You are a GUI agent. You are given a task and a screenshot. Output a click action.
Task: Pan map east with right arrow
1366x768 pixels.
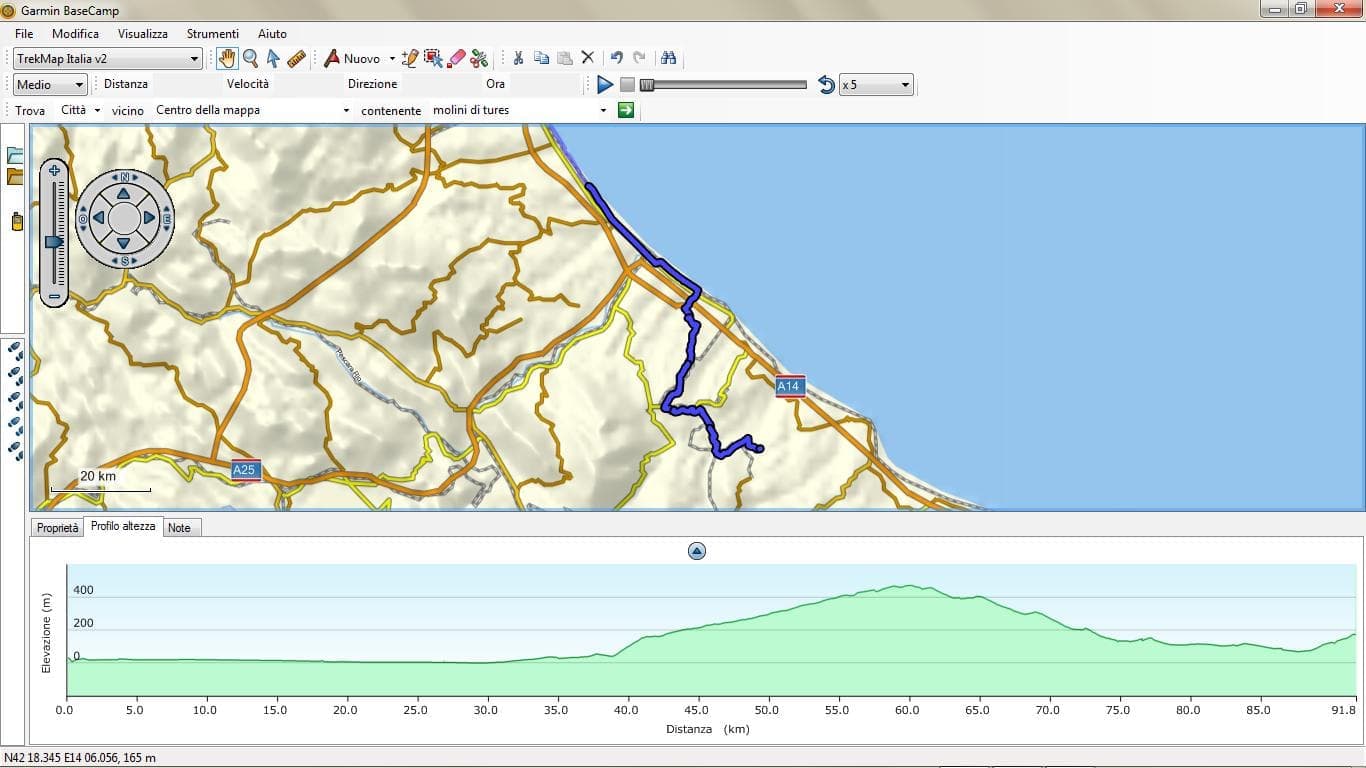tap(149, 218)
